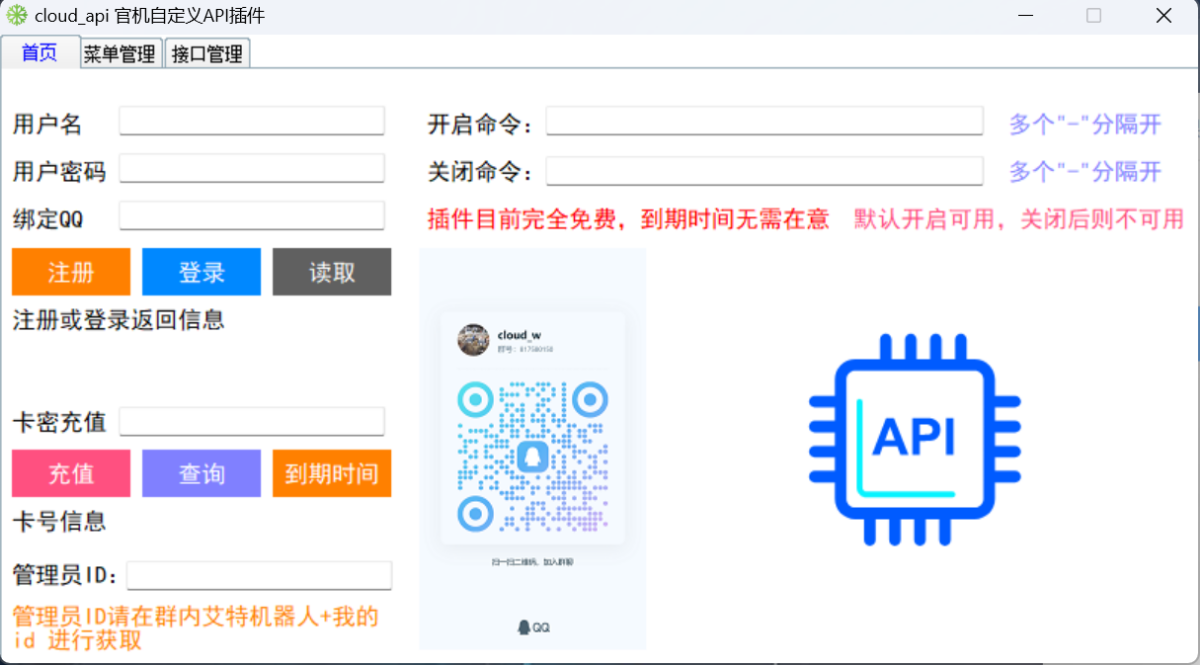1200x665 pixels.
Task: Click into the 用户密码 text box
Action: 252,168
